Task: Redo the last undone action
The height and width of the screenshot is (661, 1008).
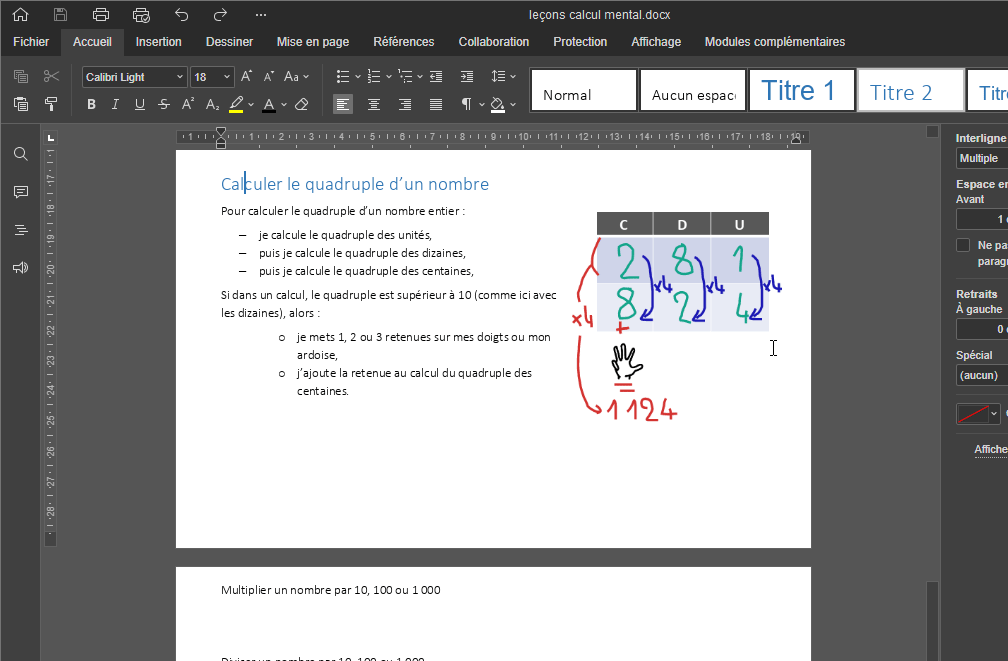Action: 220,15
